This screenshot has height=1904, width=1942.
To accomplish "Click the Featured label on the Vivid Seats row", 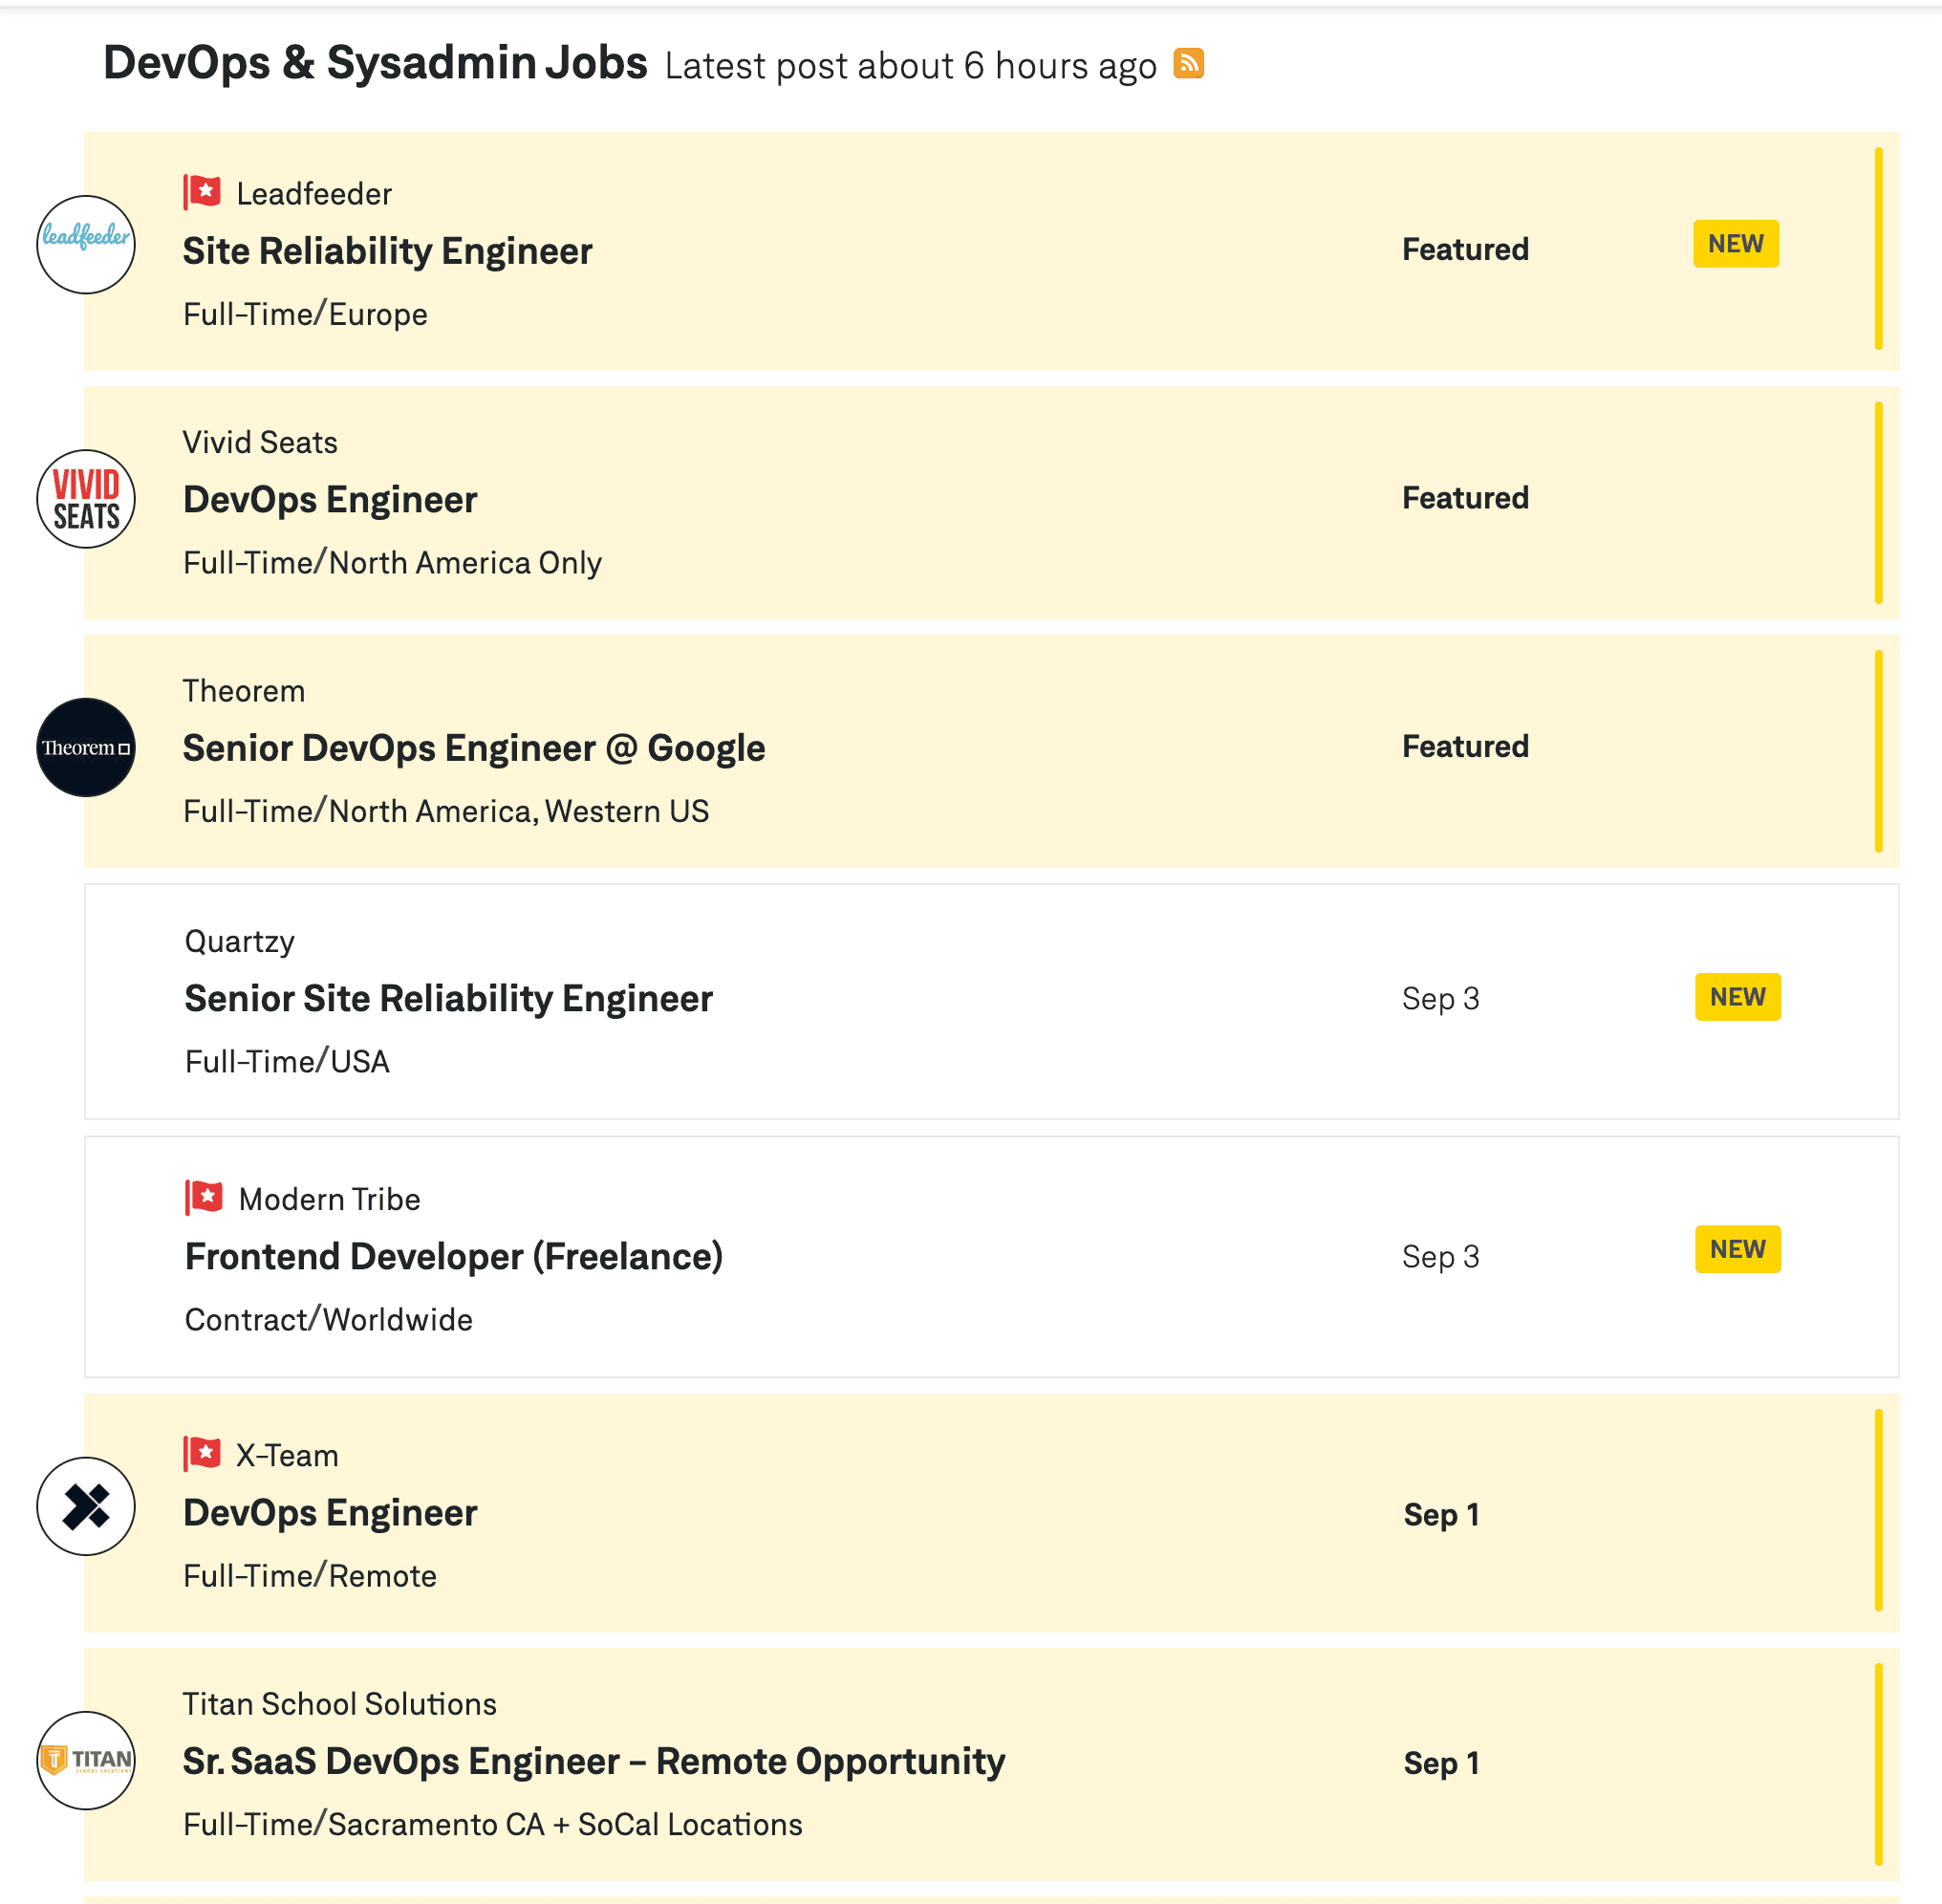I will [1465, 498].
